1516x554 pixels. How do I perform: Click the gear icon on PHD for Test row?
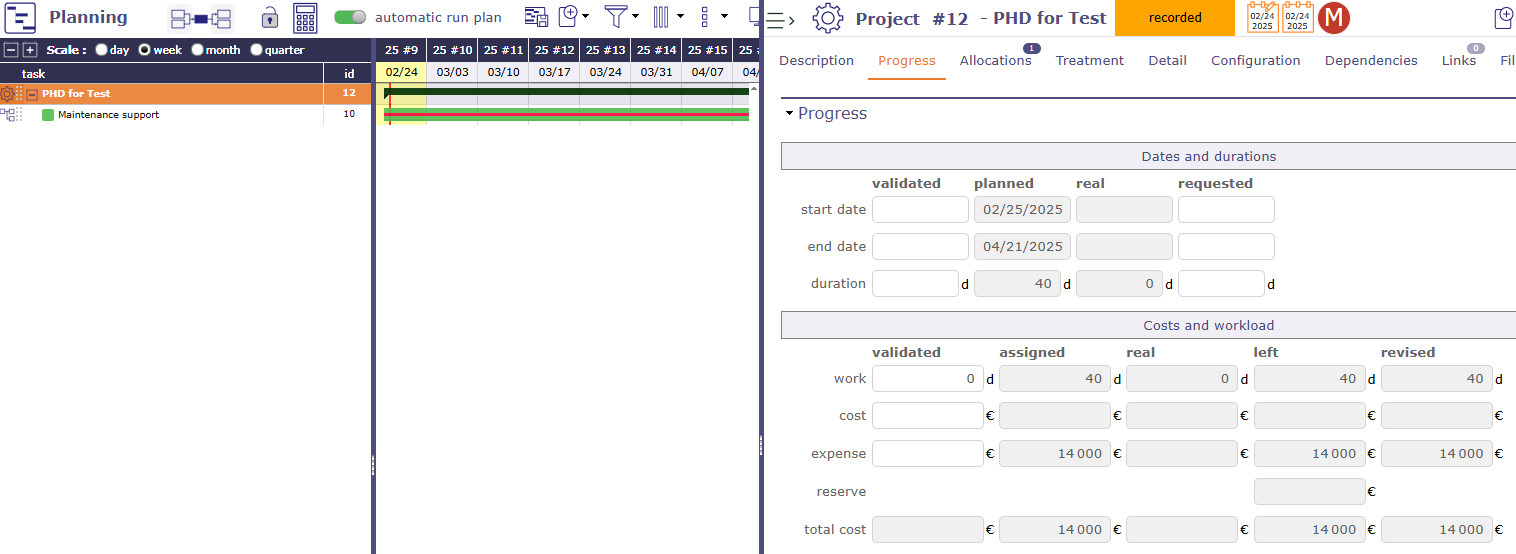point(7,93)
